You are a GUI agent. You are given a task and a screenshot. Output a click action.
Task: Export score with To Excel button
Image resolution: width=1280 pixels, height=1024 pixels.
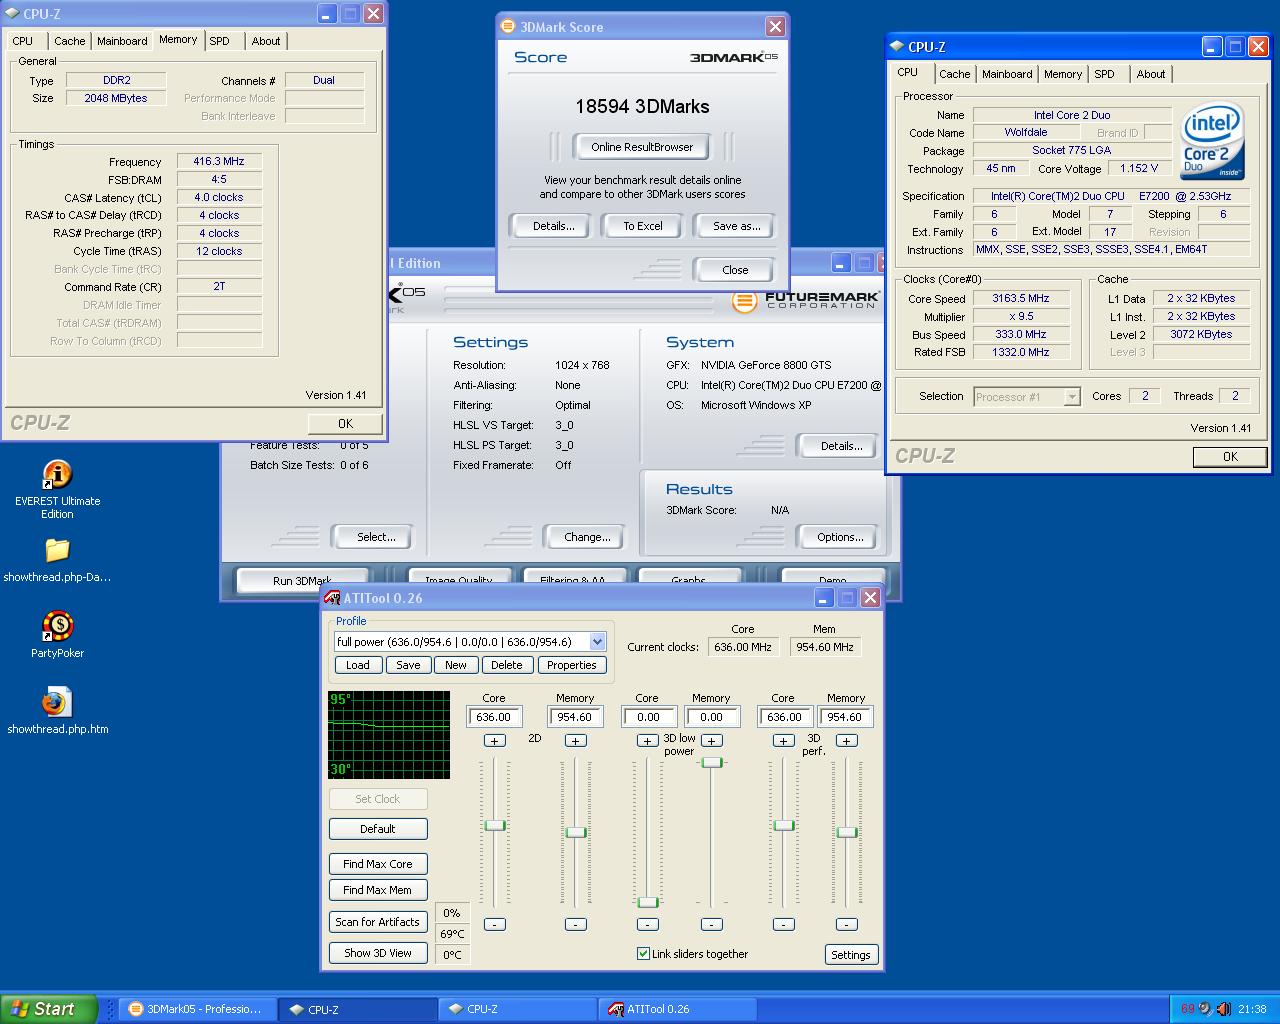pyautogui.click(x=643, y=226)
